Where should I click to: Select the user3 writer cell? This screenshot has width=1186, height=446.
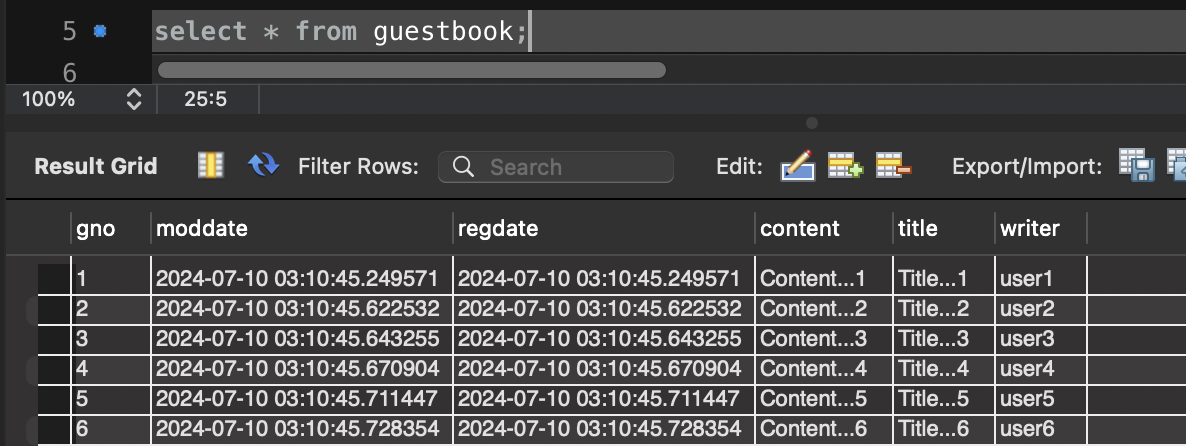tap(1041, 339)
